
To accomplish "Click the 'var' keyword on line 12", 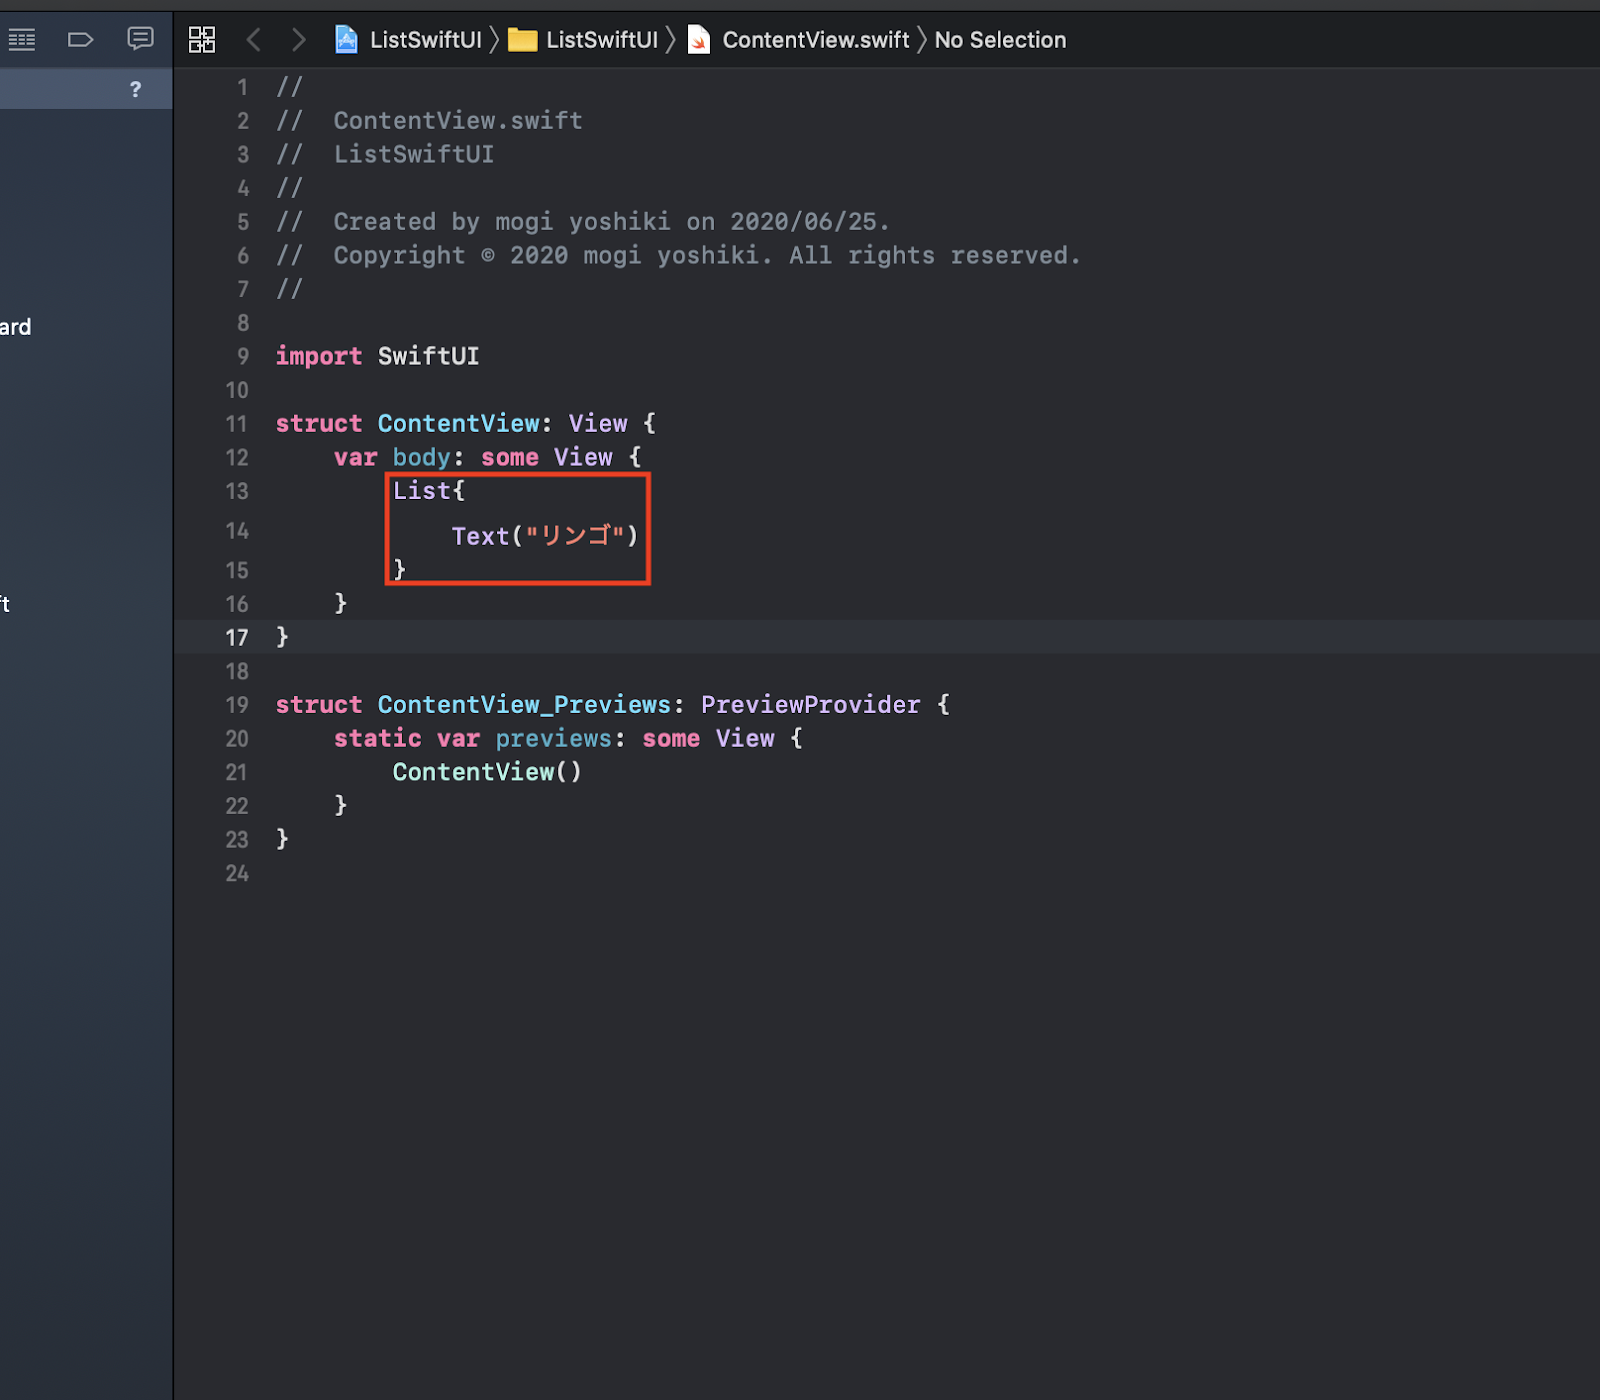I will (355, 457).
